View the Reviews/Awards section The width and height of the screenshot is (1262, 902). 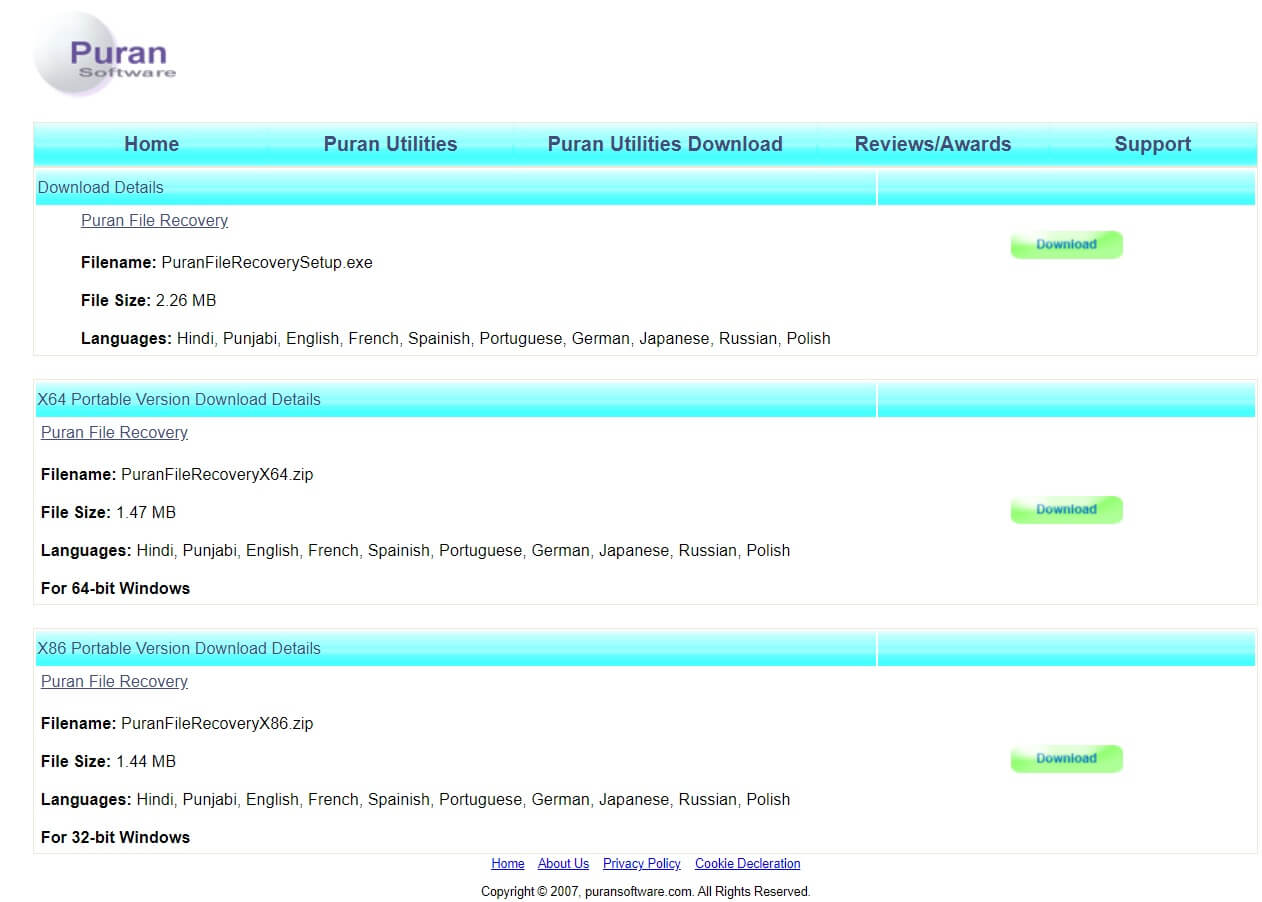pos(933,144)
